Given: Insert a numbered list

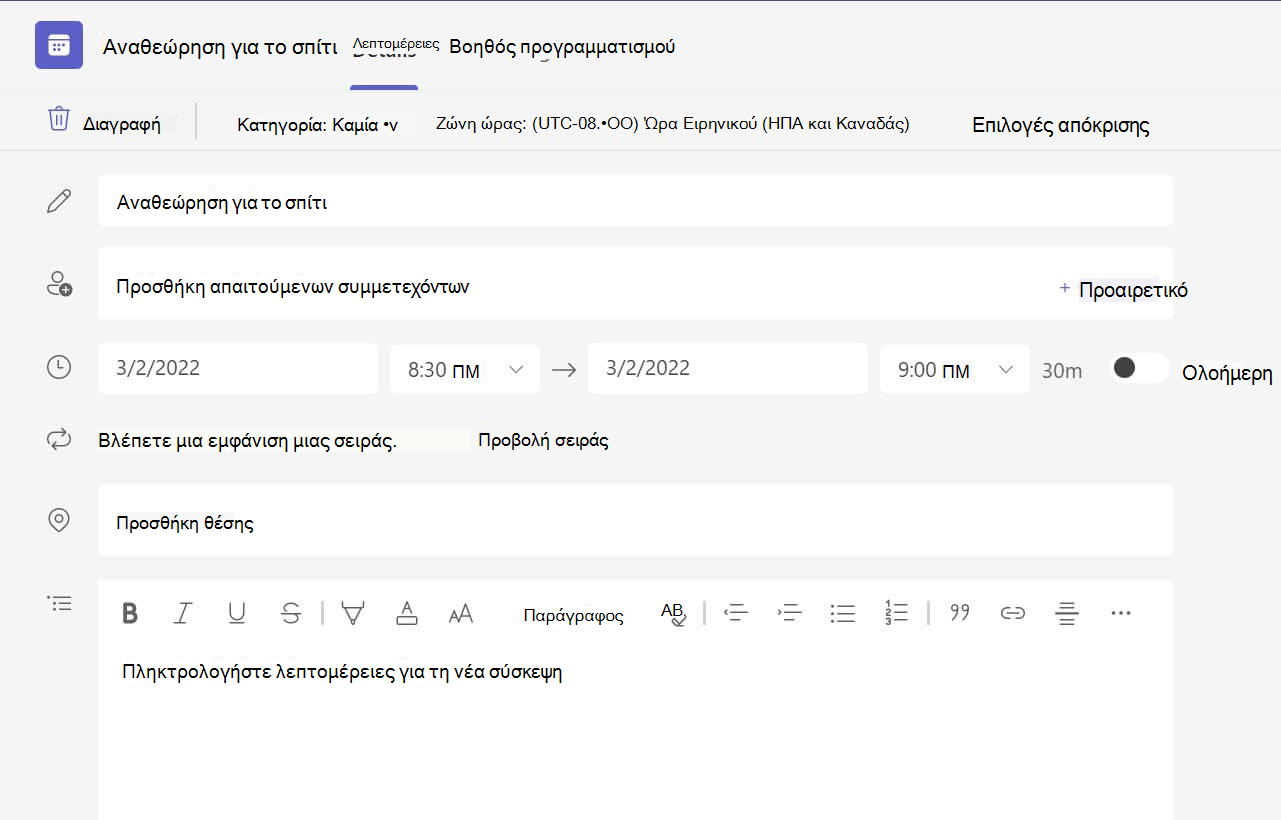Looking at the screenshot, I should [896, 613].
